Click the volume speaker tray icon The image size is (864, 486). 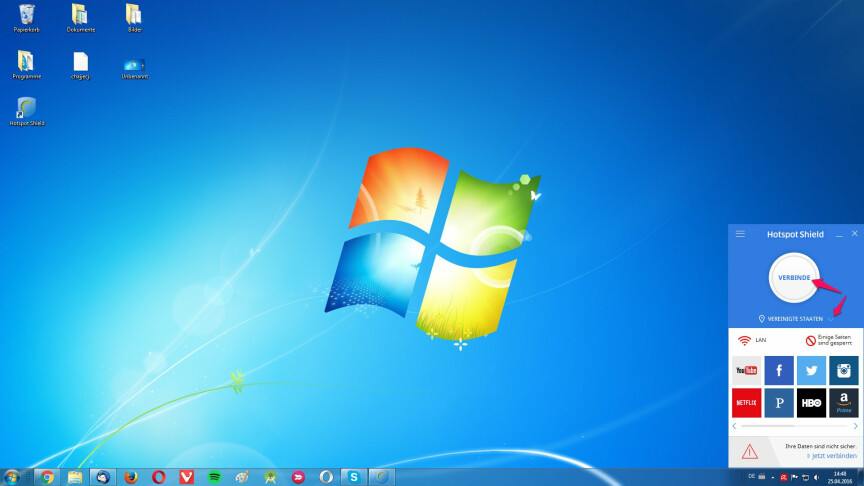click(816, 478)
